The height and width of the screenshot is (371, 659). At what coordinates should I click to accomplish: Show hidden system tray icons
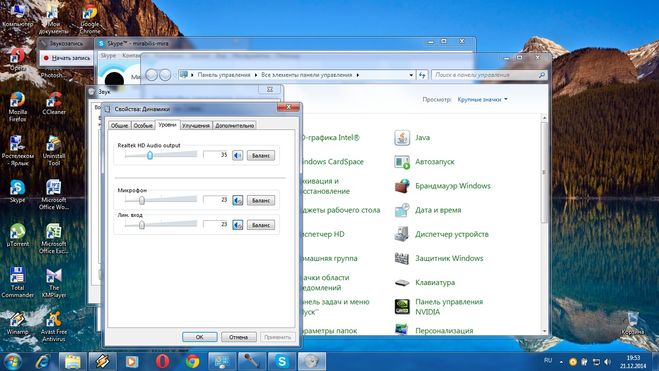[x=561, y=361]
